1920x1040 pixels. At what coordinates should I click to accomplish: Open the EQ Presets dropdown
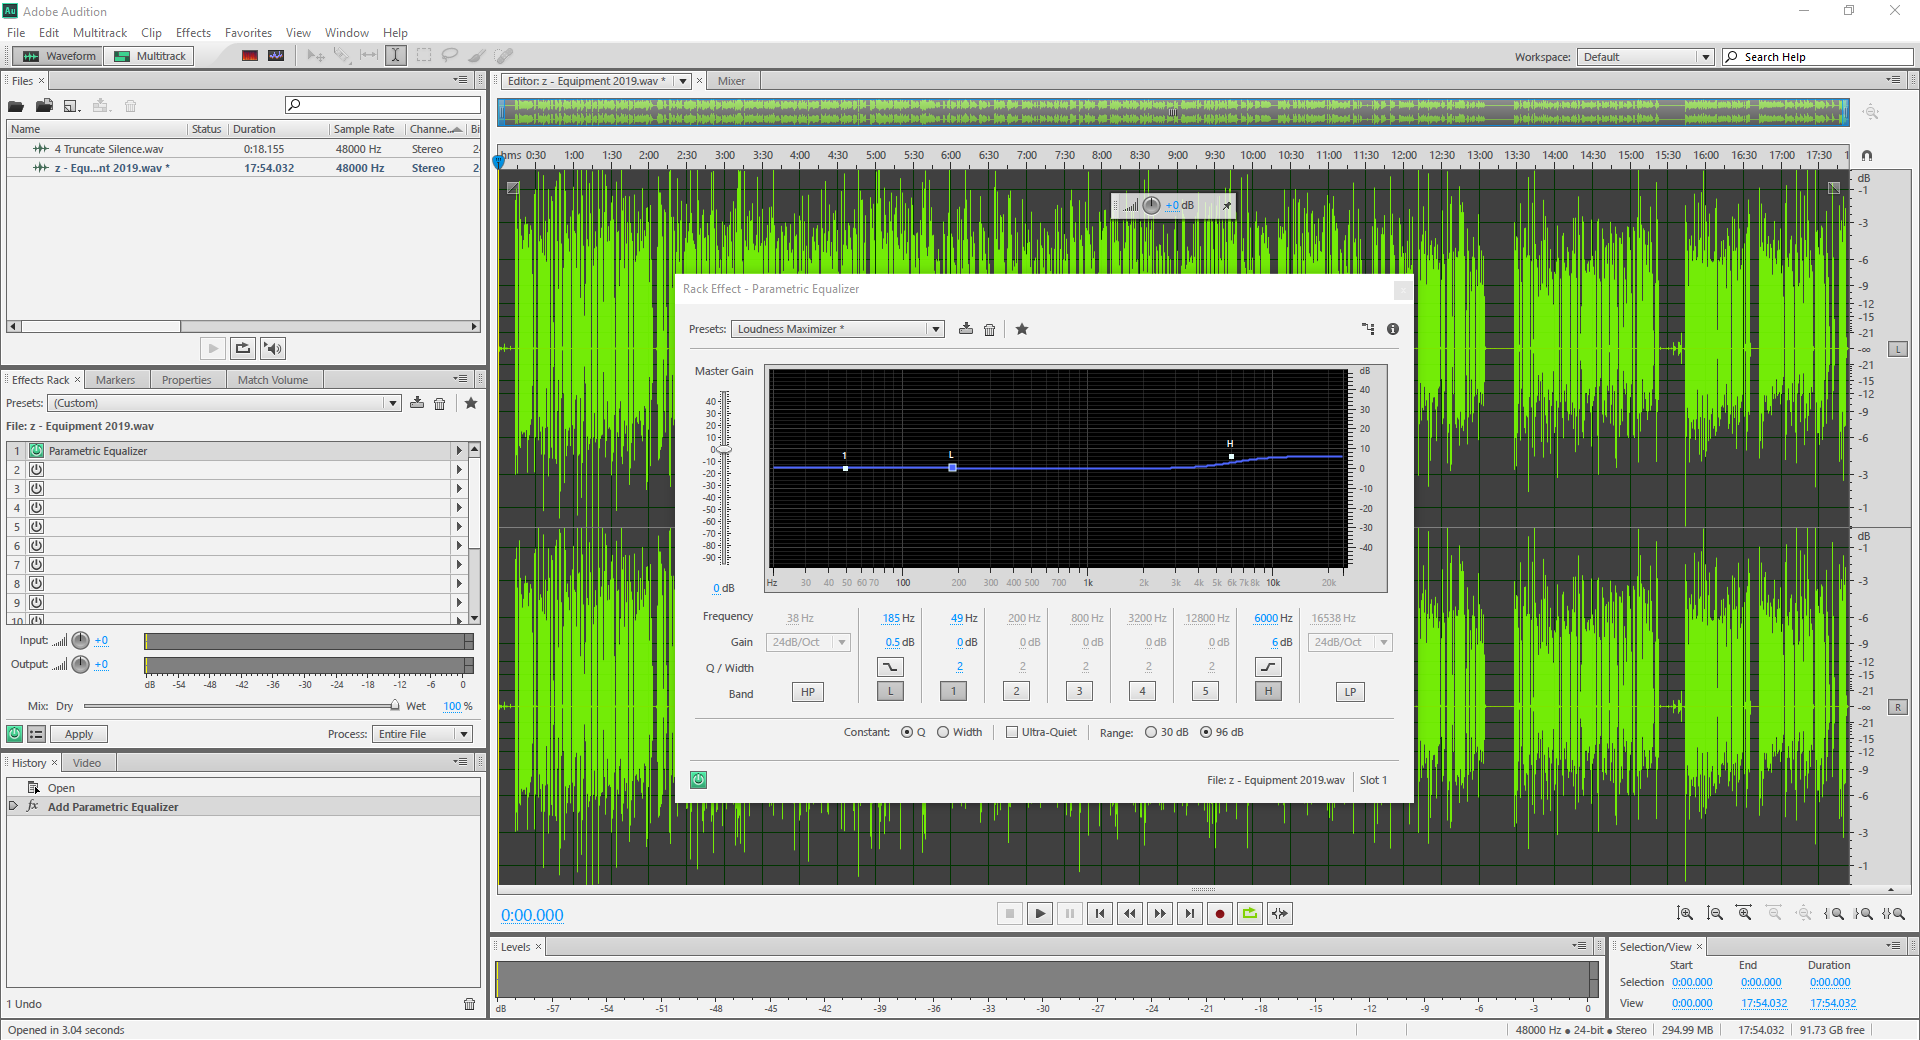pyautogui.click(x=838, y=329)
